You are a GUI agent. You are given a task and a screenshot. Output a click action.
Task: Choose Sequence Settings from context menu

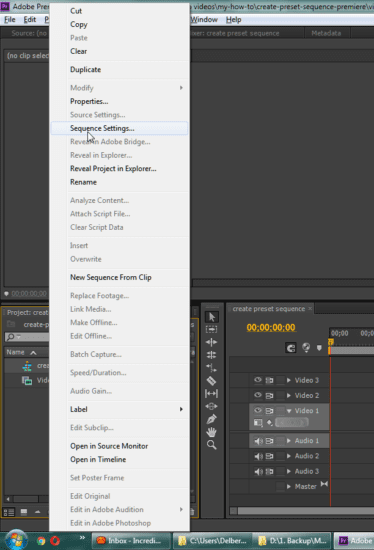(119, 128)
